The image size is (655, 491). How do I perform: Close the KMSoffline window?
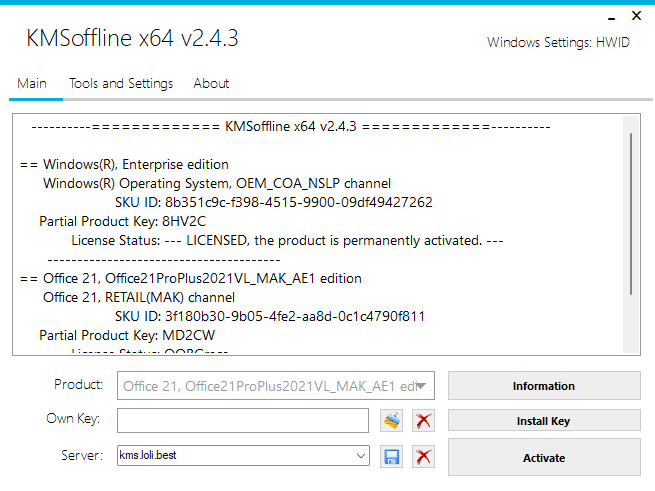[x=636, y=16]
